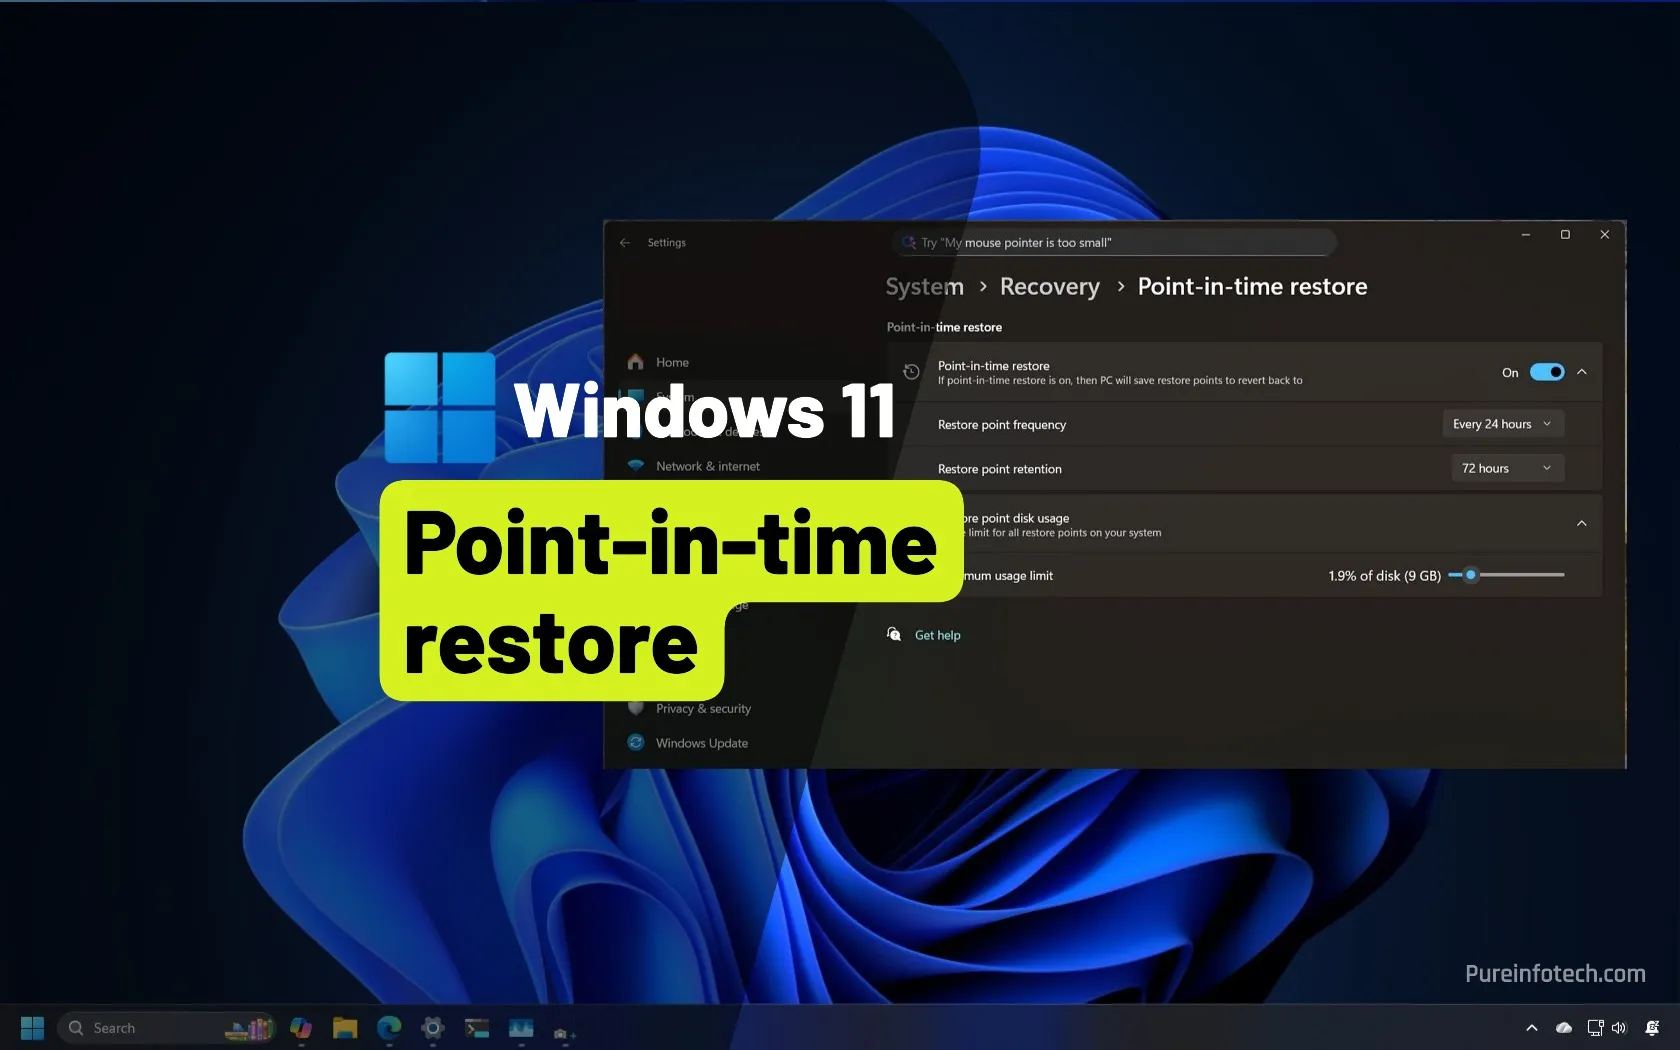Open the Restore point frequency dropdown
Screen dimensions: 1680x1050
(1503, 423)
